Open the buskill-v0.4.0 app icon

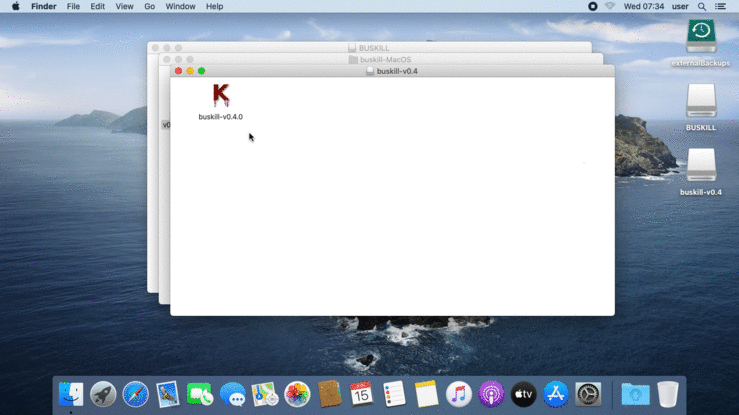point(221,95)
